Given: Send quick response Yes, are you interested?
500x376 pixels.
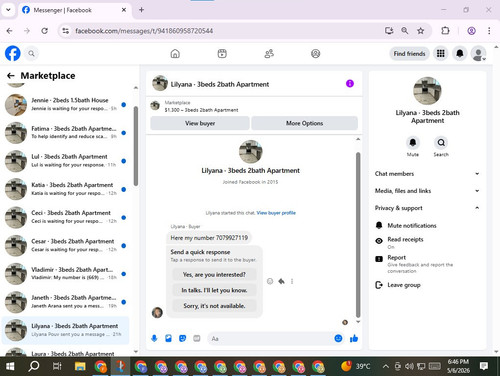Looking at the screenshot, I should [x=214, y=275].
